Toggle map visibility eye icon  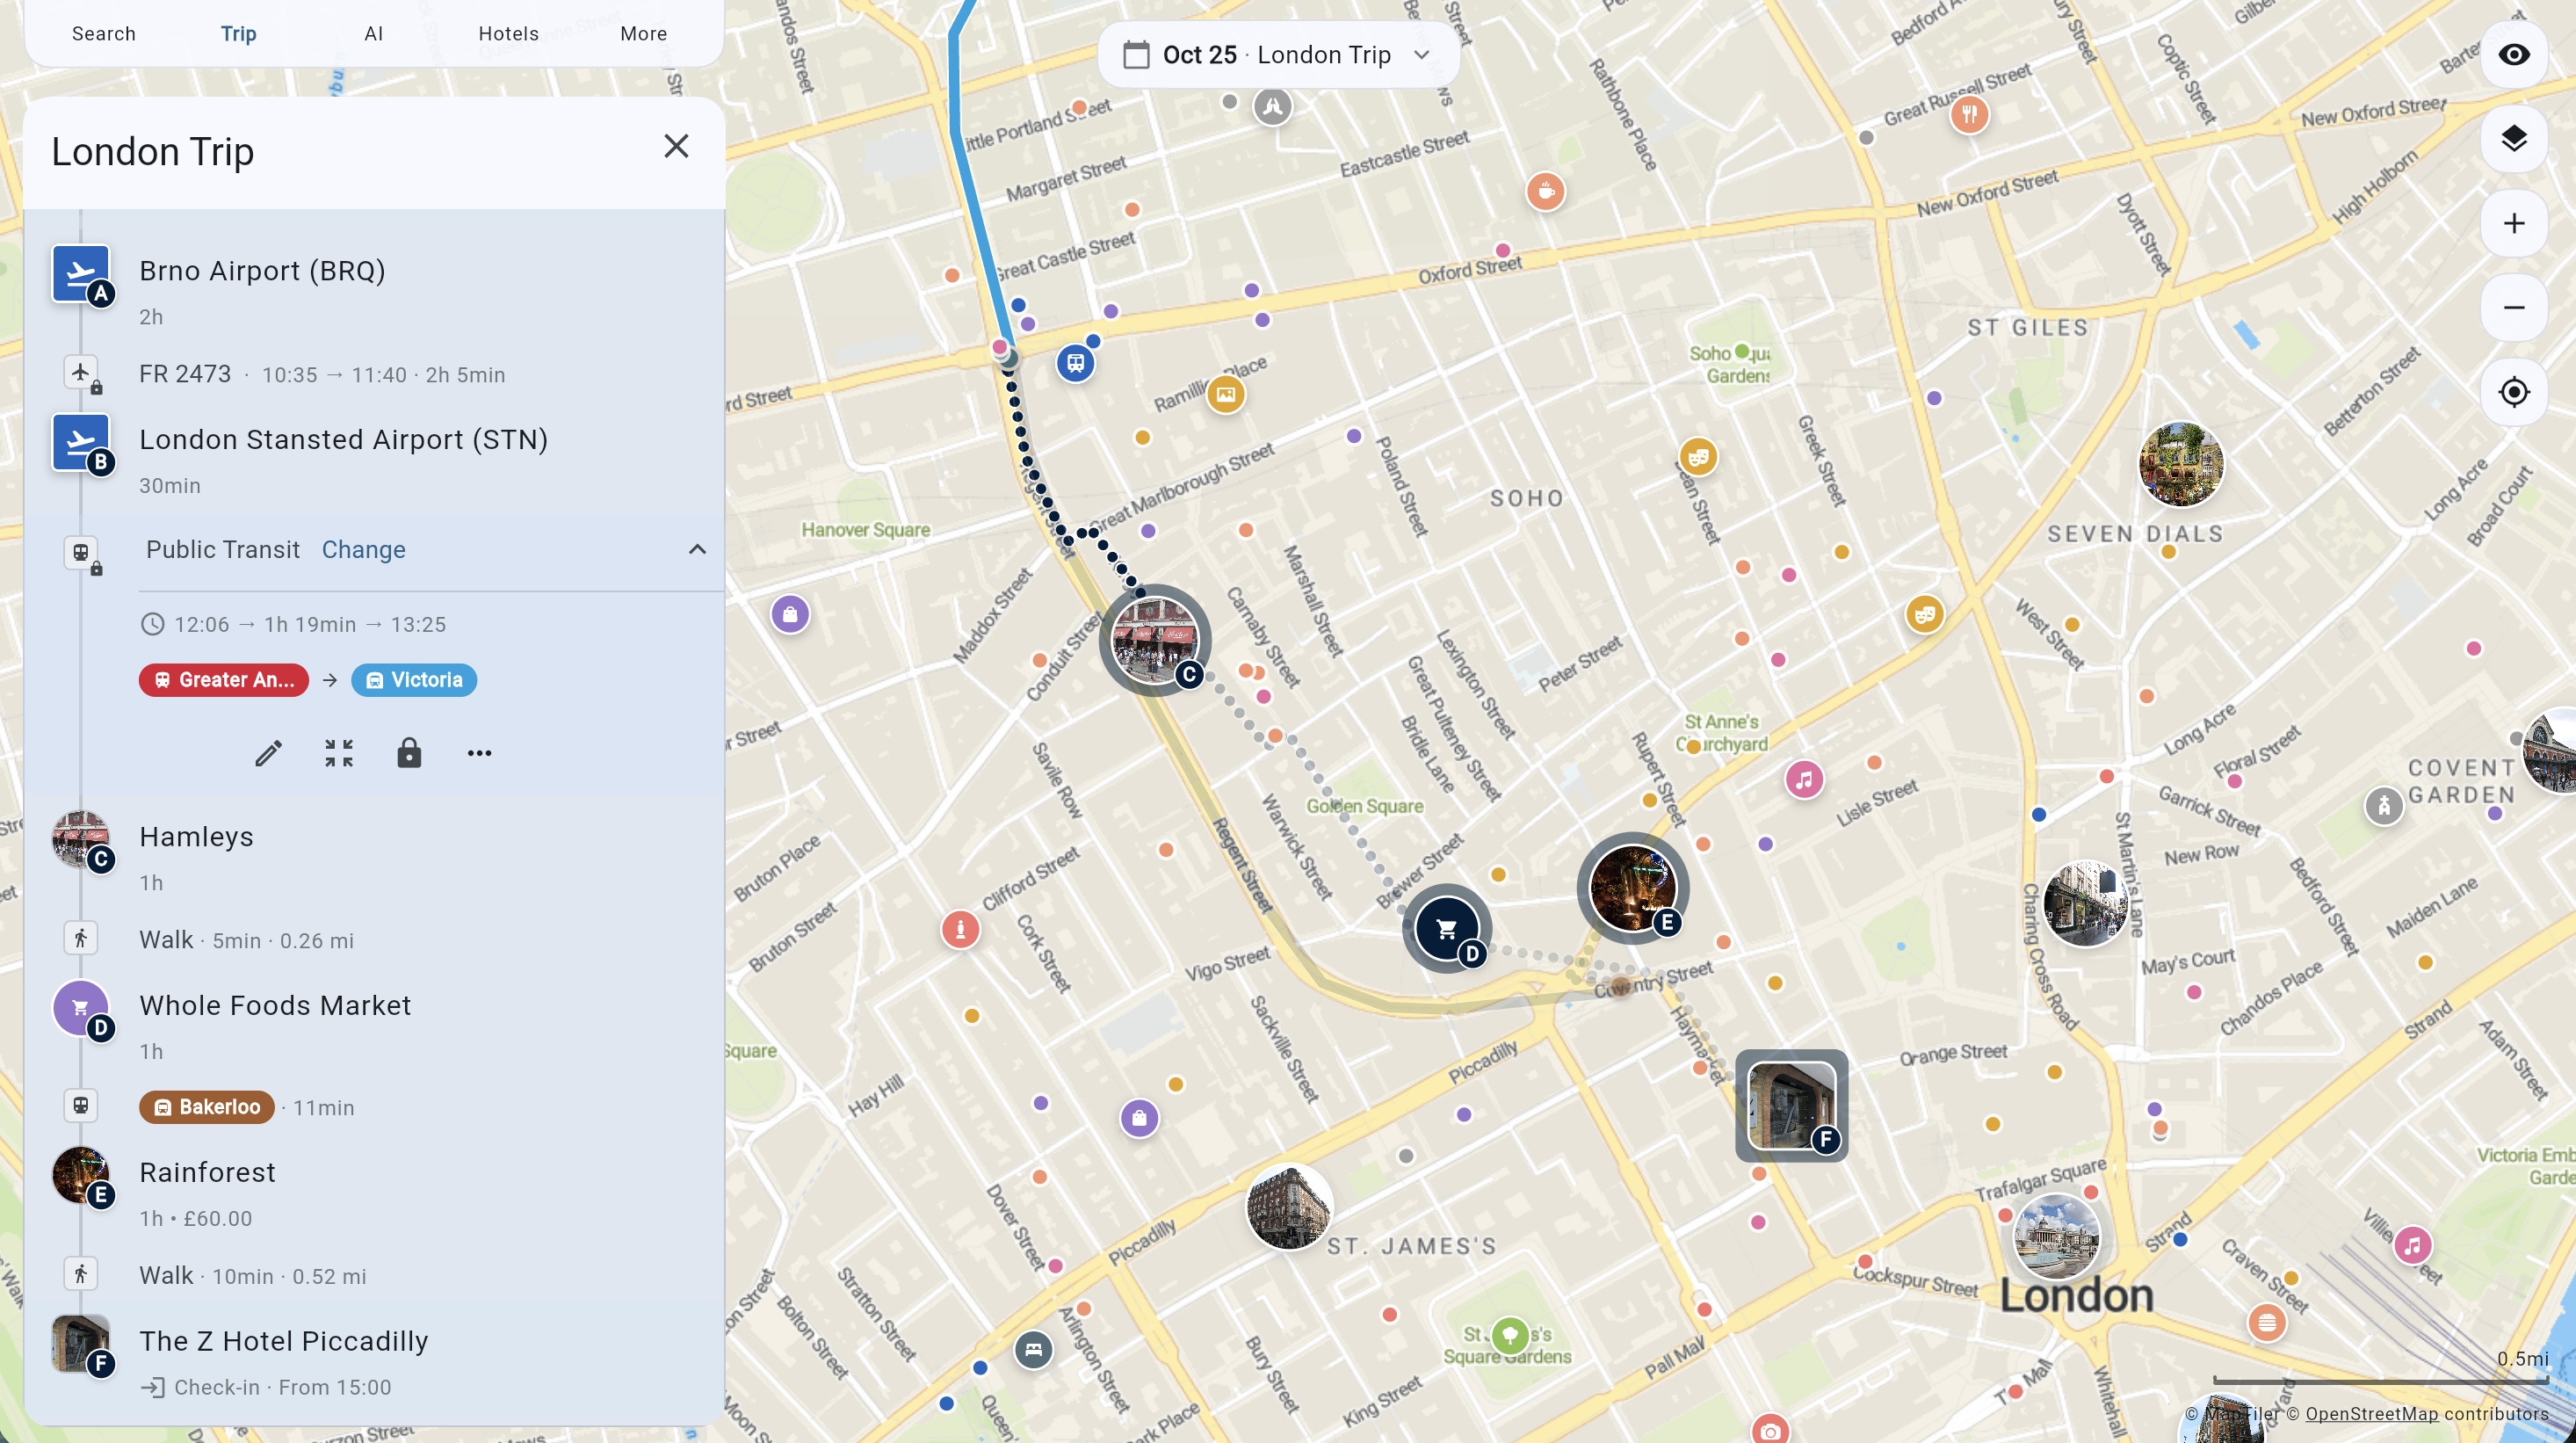[x=2514, y=54]
